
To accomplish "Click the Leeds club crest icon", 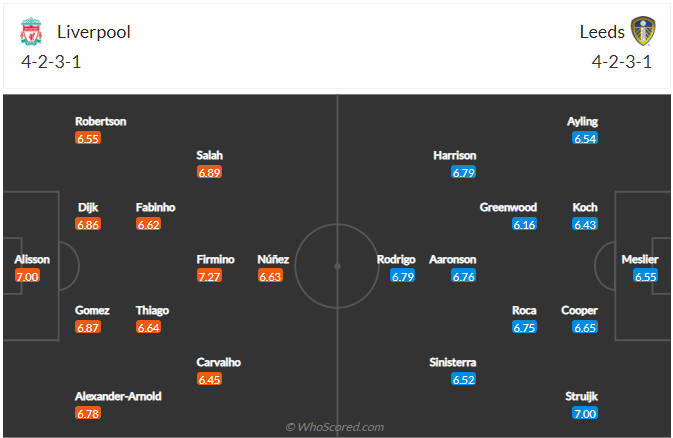I will [x=641, y=31].
